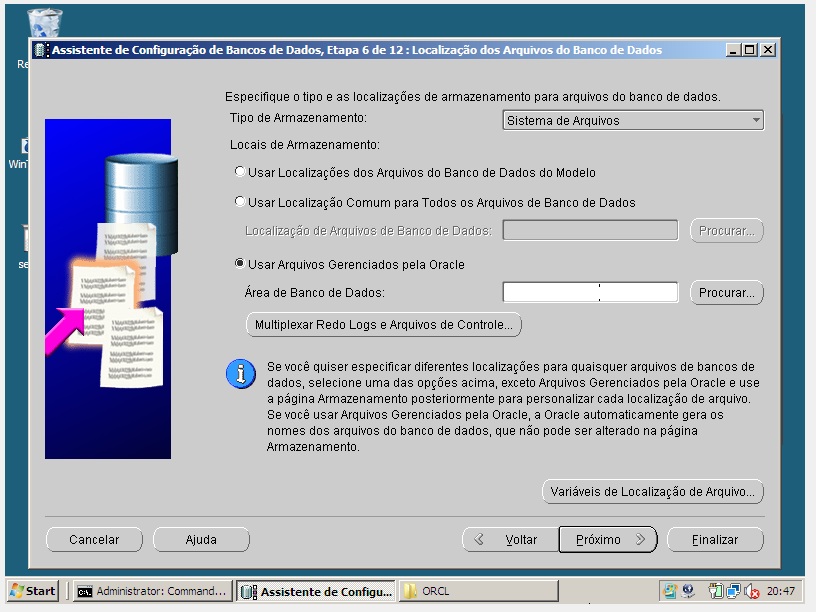816x612 pixels.
Task: Open the Windows Start menu
Action: coord(33,591)
